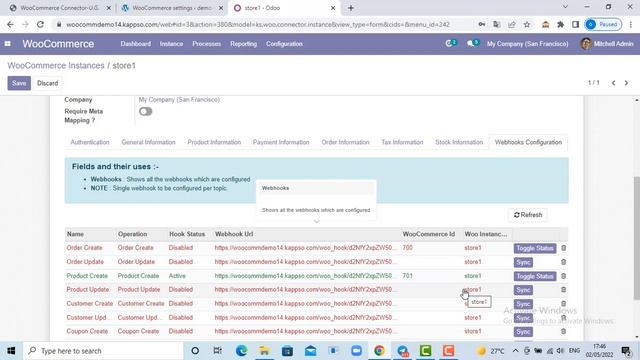The image size is (640, 360).
Task: Toggle Require Meta Mapping switch
Action: click(145, 111)
